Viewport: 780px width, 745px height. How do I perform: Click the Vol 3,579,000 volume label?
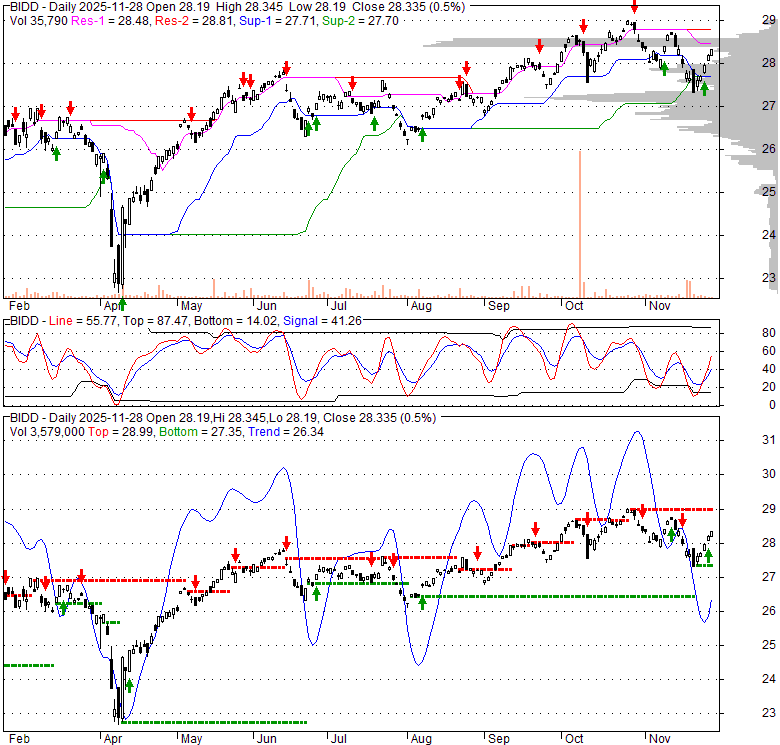point(45,430)
